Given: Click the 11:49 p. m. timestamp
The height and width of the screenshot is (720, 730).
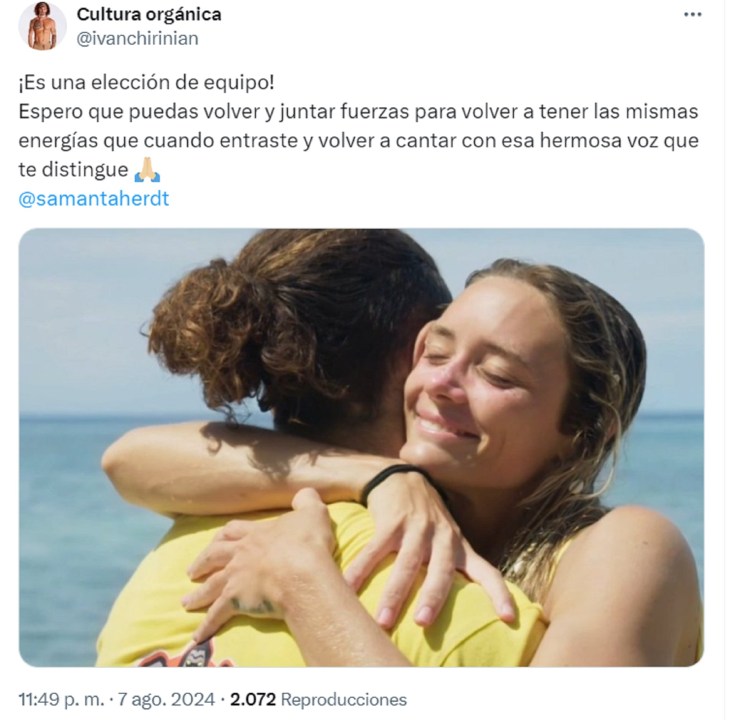Looking at the screenshot, I should pyautogui.click(x=61, y=700).
